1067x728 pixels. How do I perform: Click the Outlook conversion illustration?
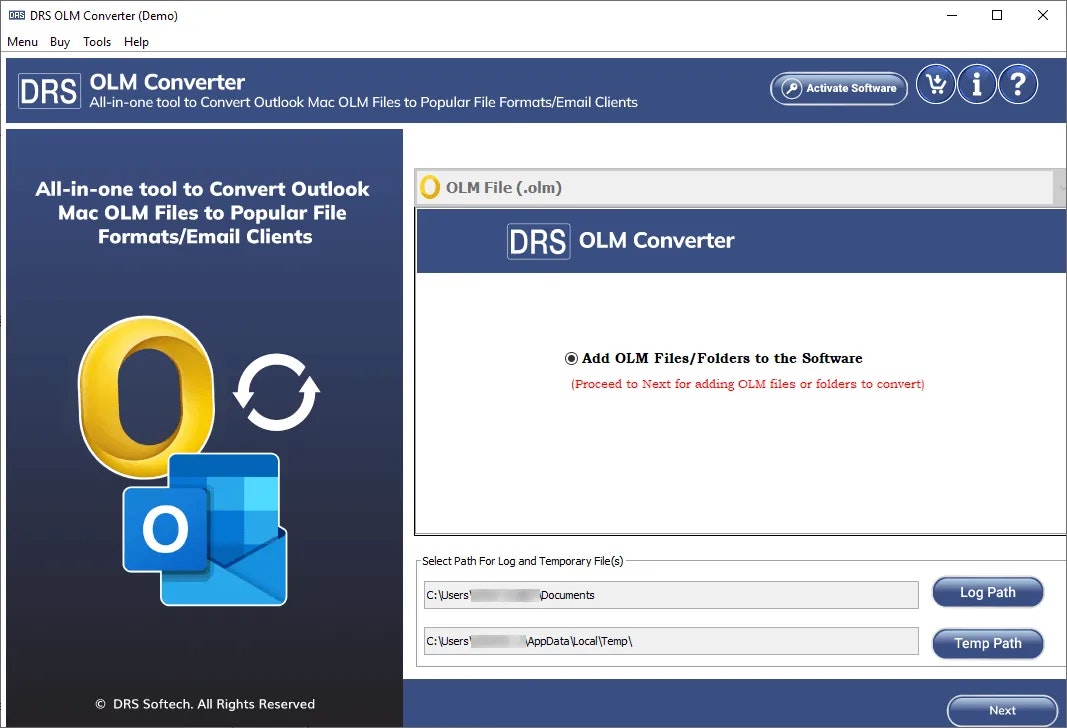tap(199, 461)
